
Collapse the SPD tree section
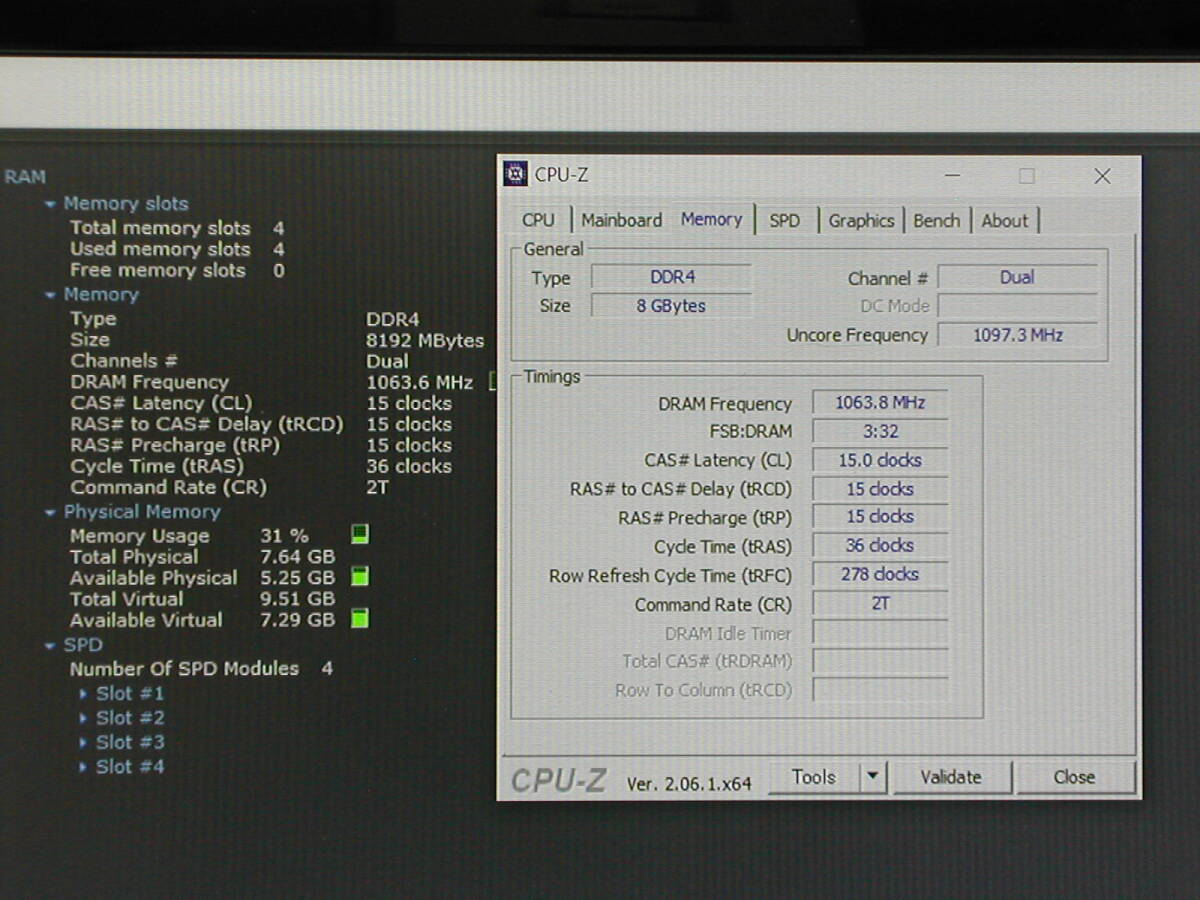pyautogui.click(x=50, y=646)
